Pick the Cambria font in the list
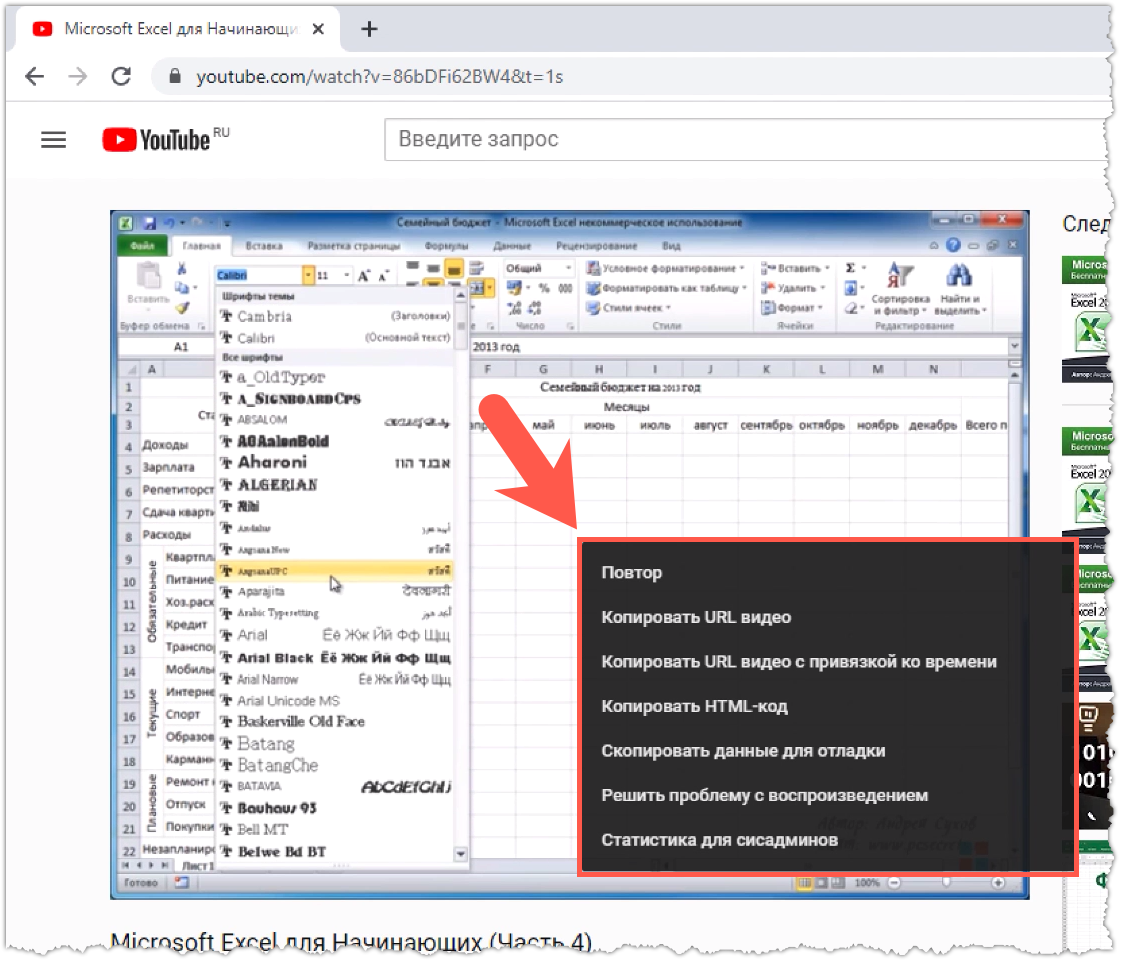The image size is (1121, 961). [x=336, y=317]
